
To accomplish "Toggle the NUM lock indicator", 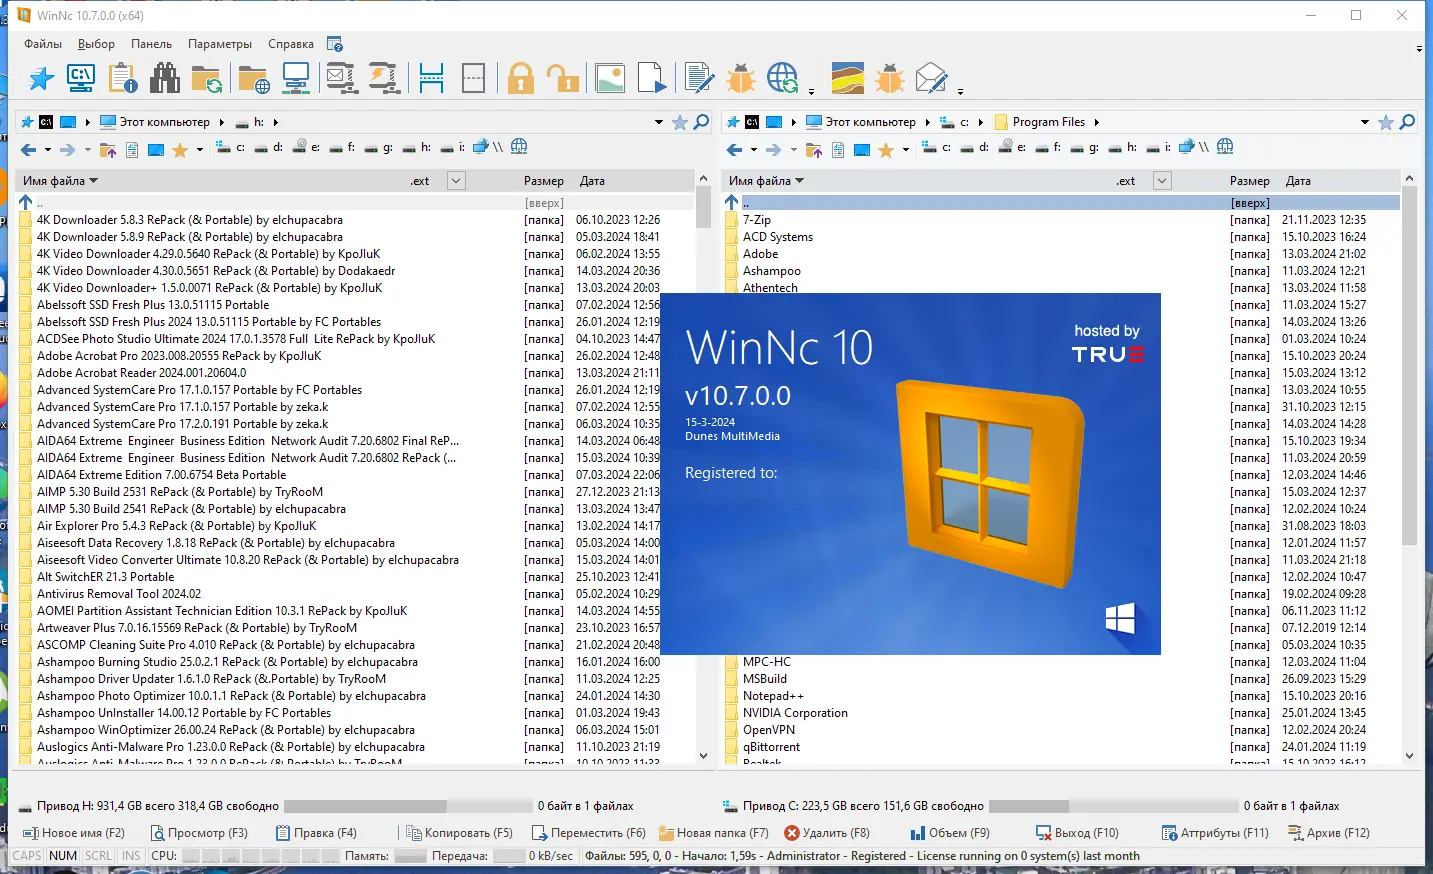I will [62, 855].
